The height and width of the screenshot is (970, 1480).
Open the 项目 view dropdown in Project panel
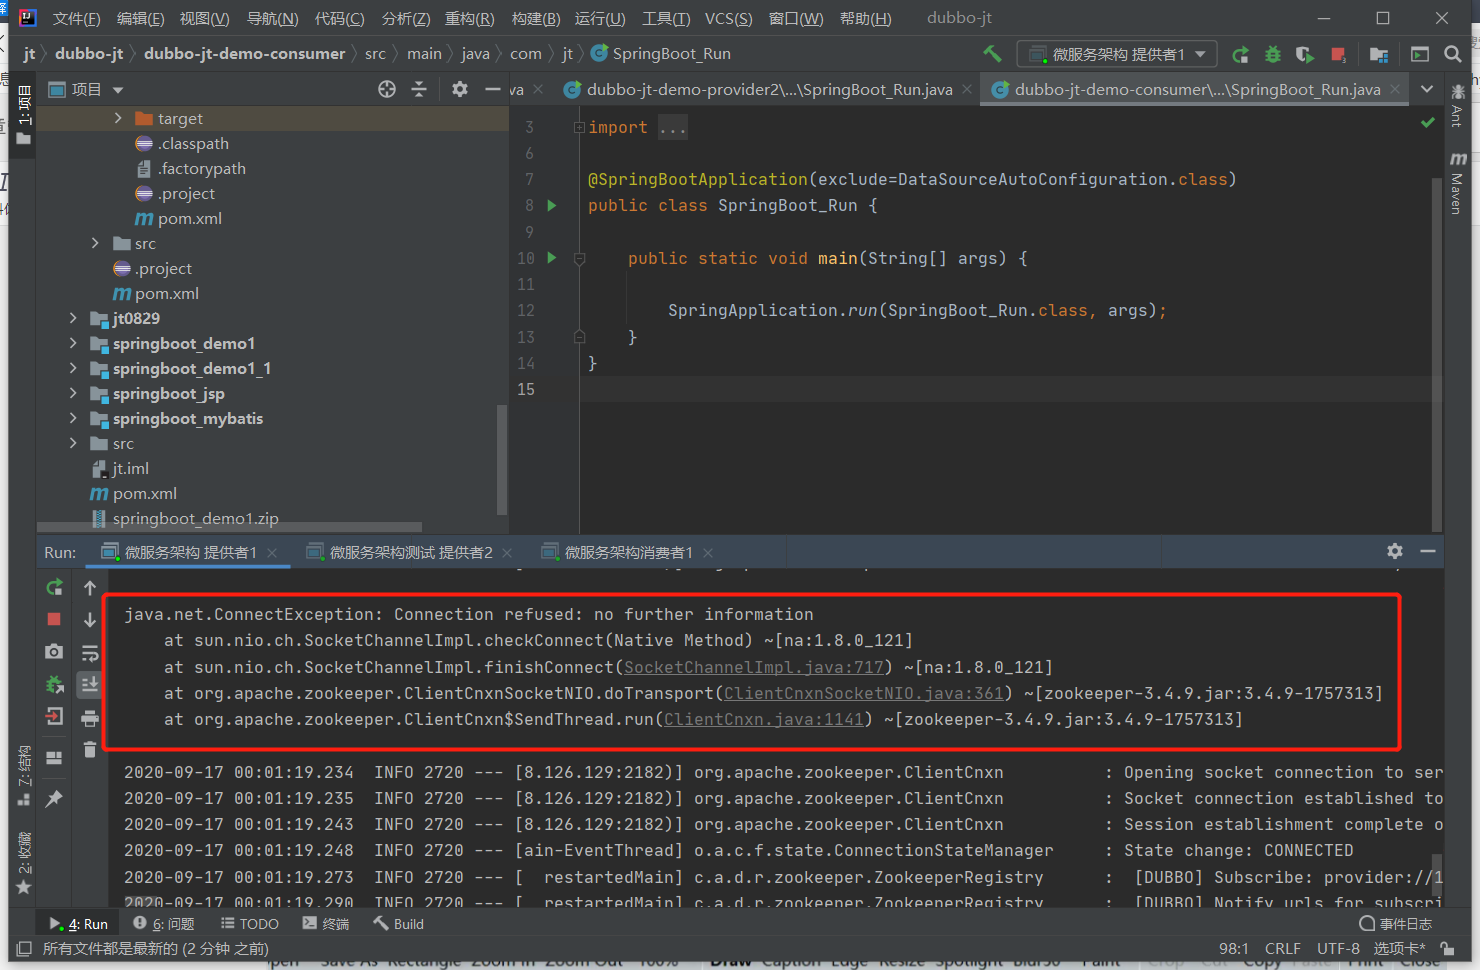click(86, 89)
